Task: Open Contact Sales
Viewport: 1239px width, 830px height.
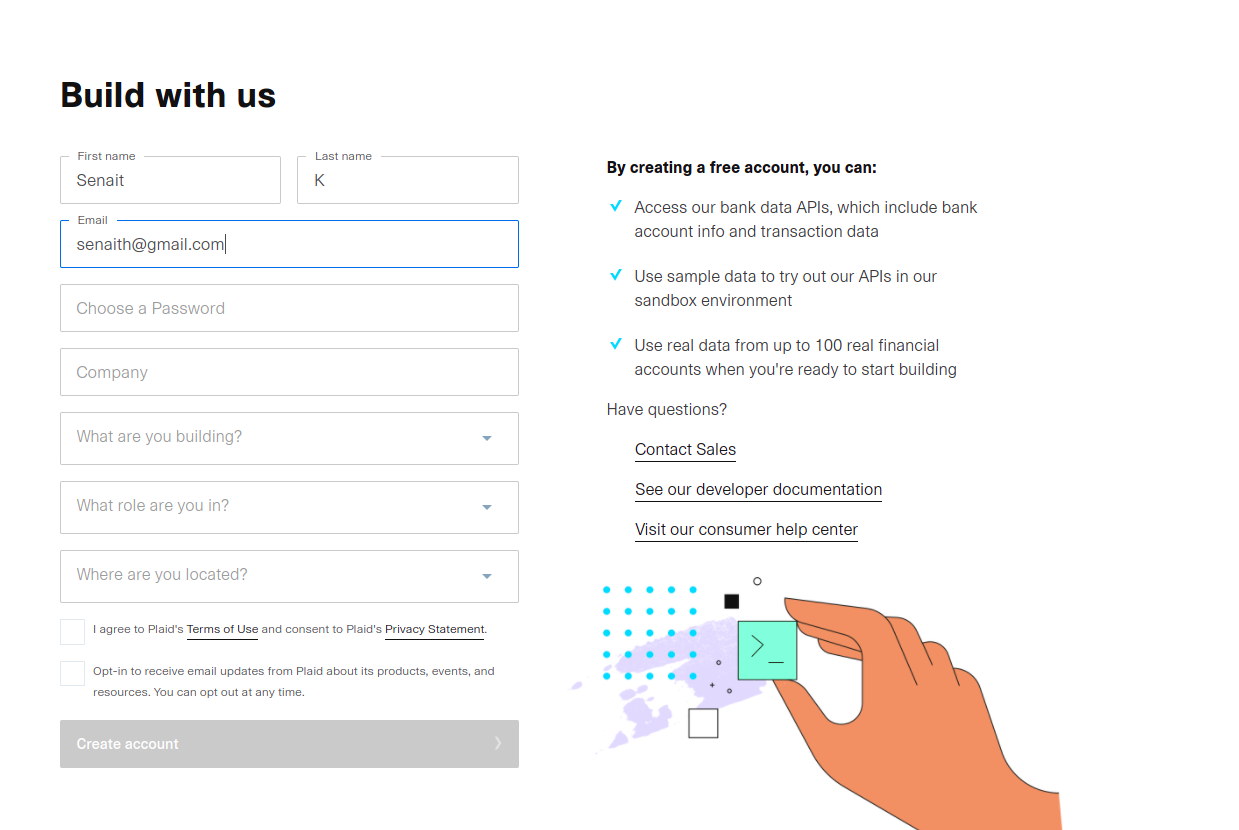Action: click(x=684, y=449)
